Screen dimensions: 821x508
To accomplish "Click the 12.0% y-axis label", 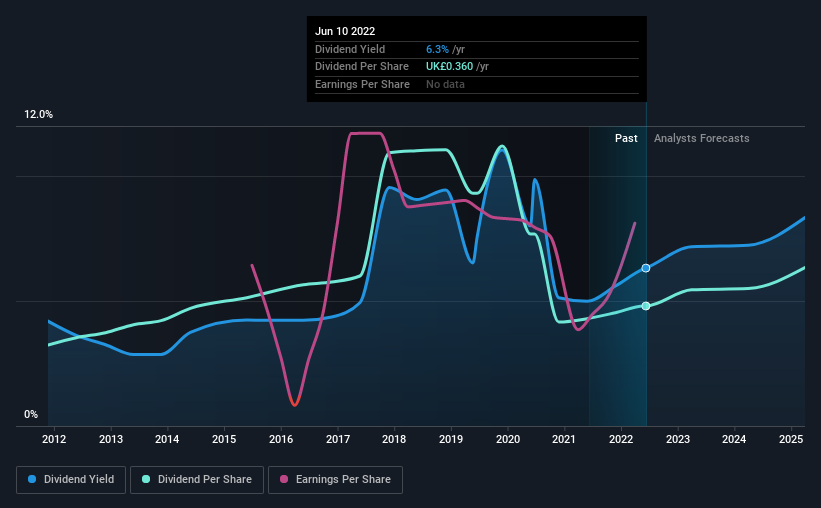I will (x=38, y=115).
